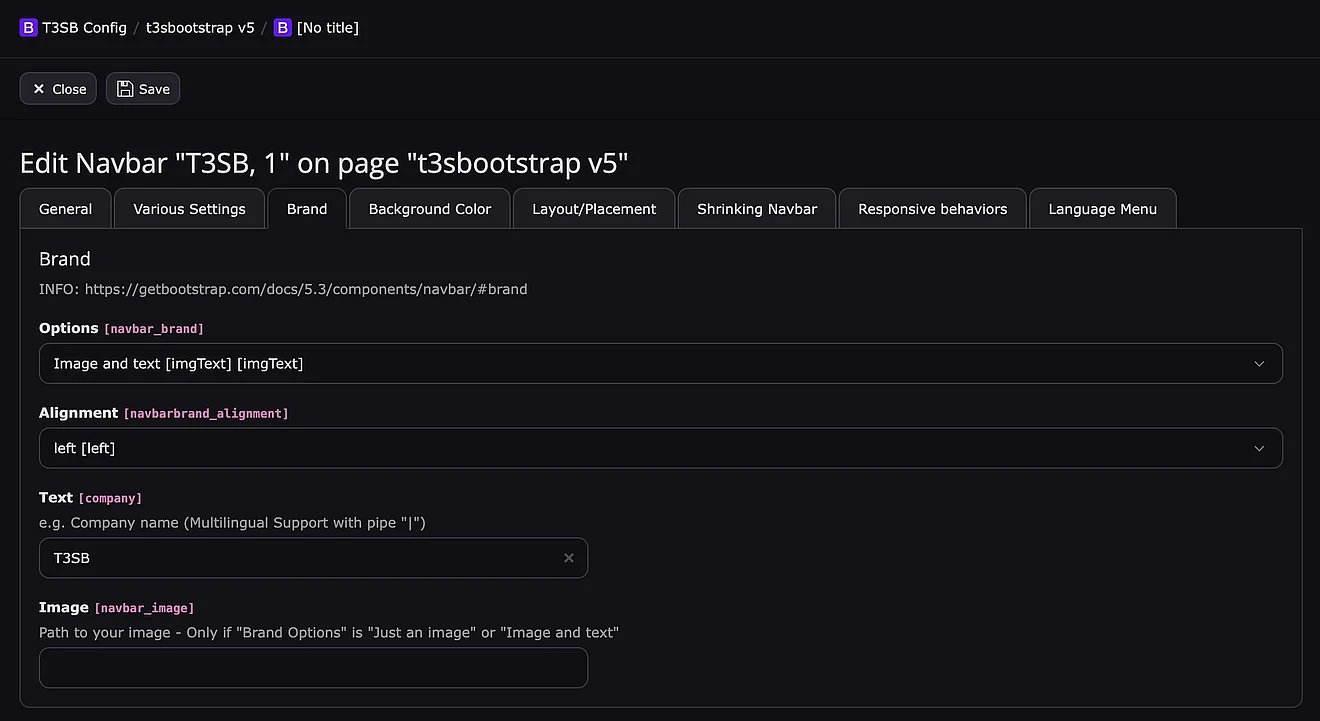The width and height of the screenshot is (1320, 721).
Task: Click the T3SB Config breadcrumb text
Action: [x=84, y=28]
